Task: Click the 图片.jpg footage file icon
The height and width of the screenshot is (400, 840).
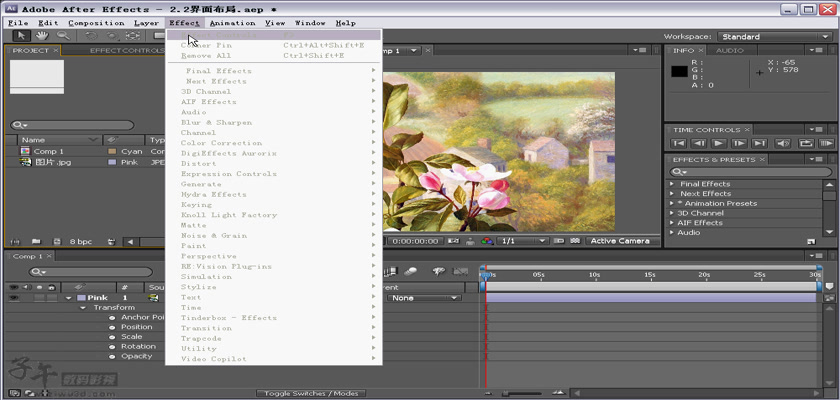Action: 25,162
